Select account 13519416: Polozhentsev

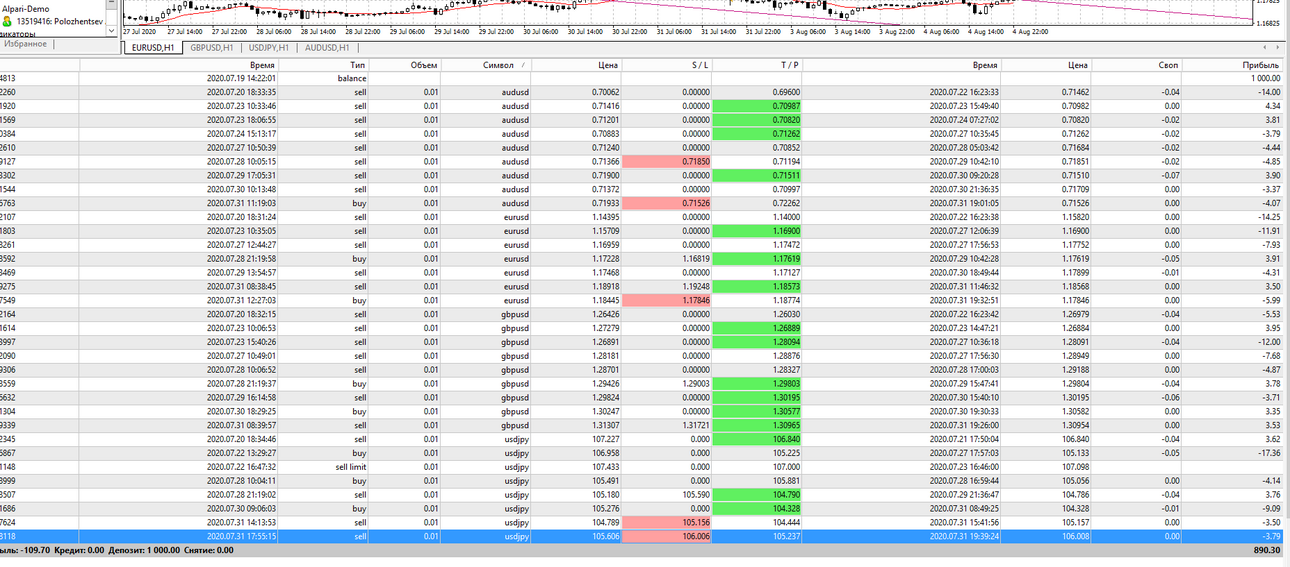(59, 21)
